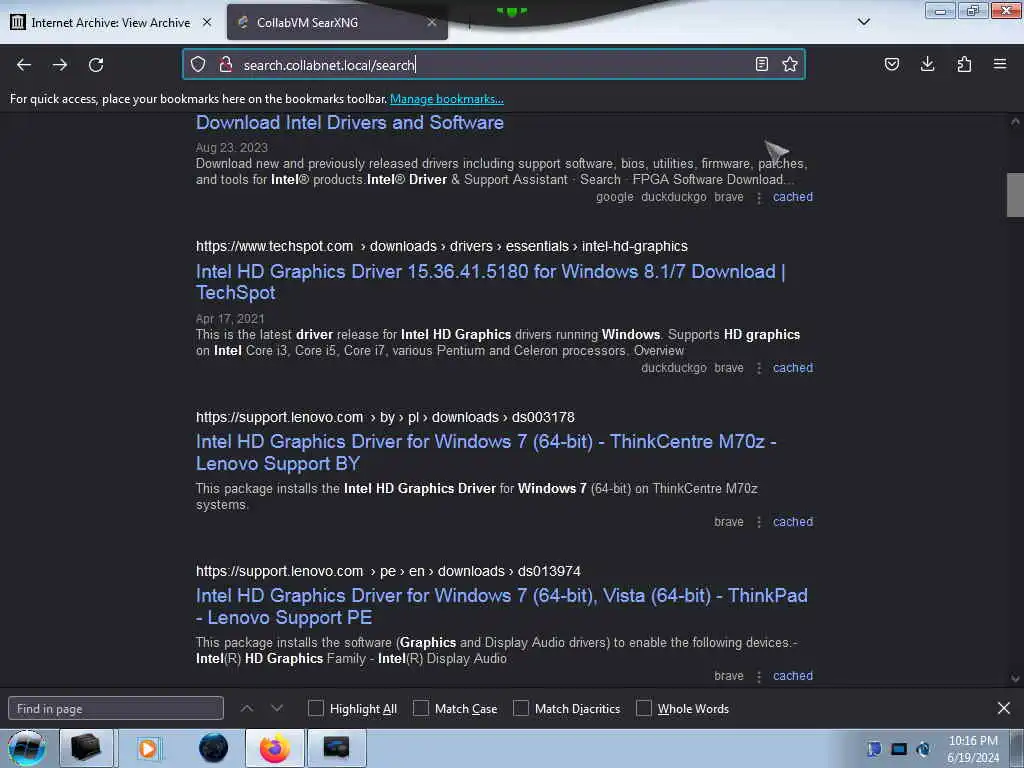Reload the current page
The width and height of the screenshot is (1024, 768).
pos(96,65)
